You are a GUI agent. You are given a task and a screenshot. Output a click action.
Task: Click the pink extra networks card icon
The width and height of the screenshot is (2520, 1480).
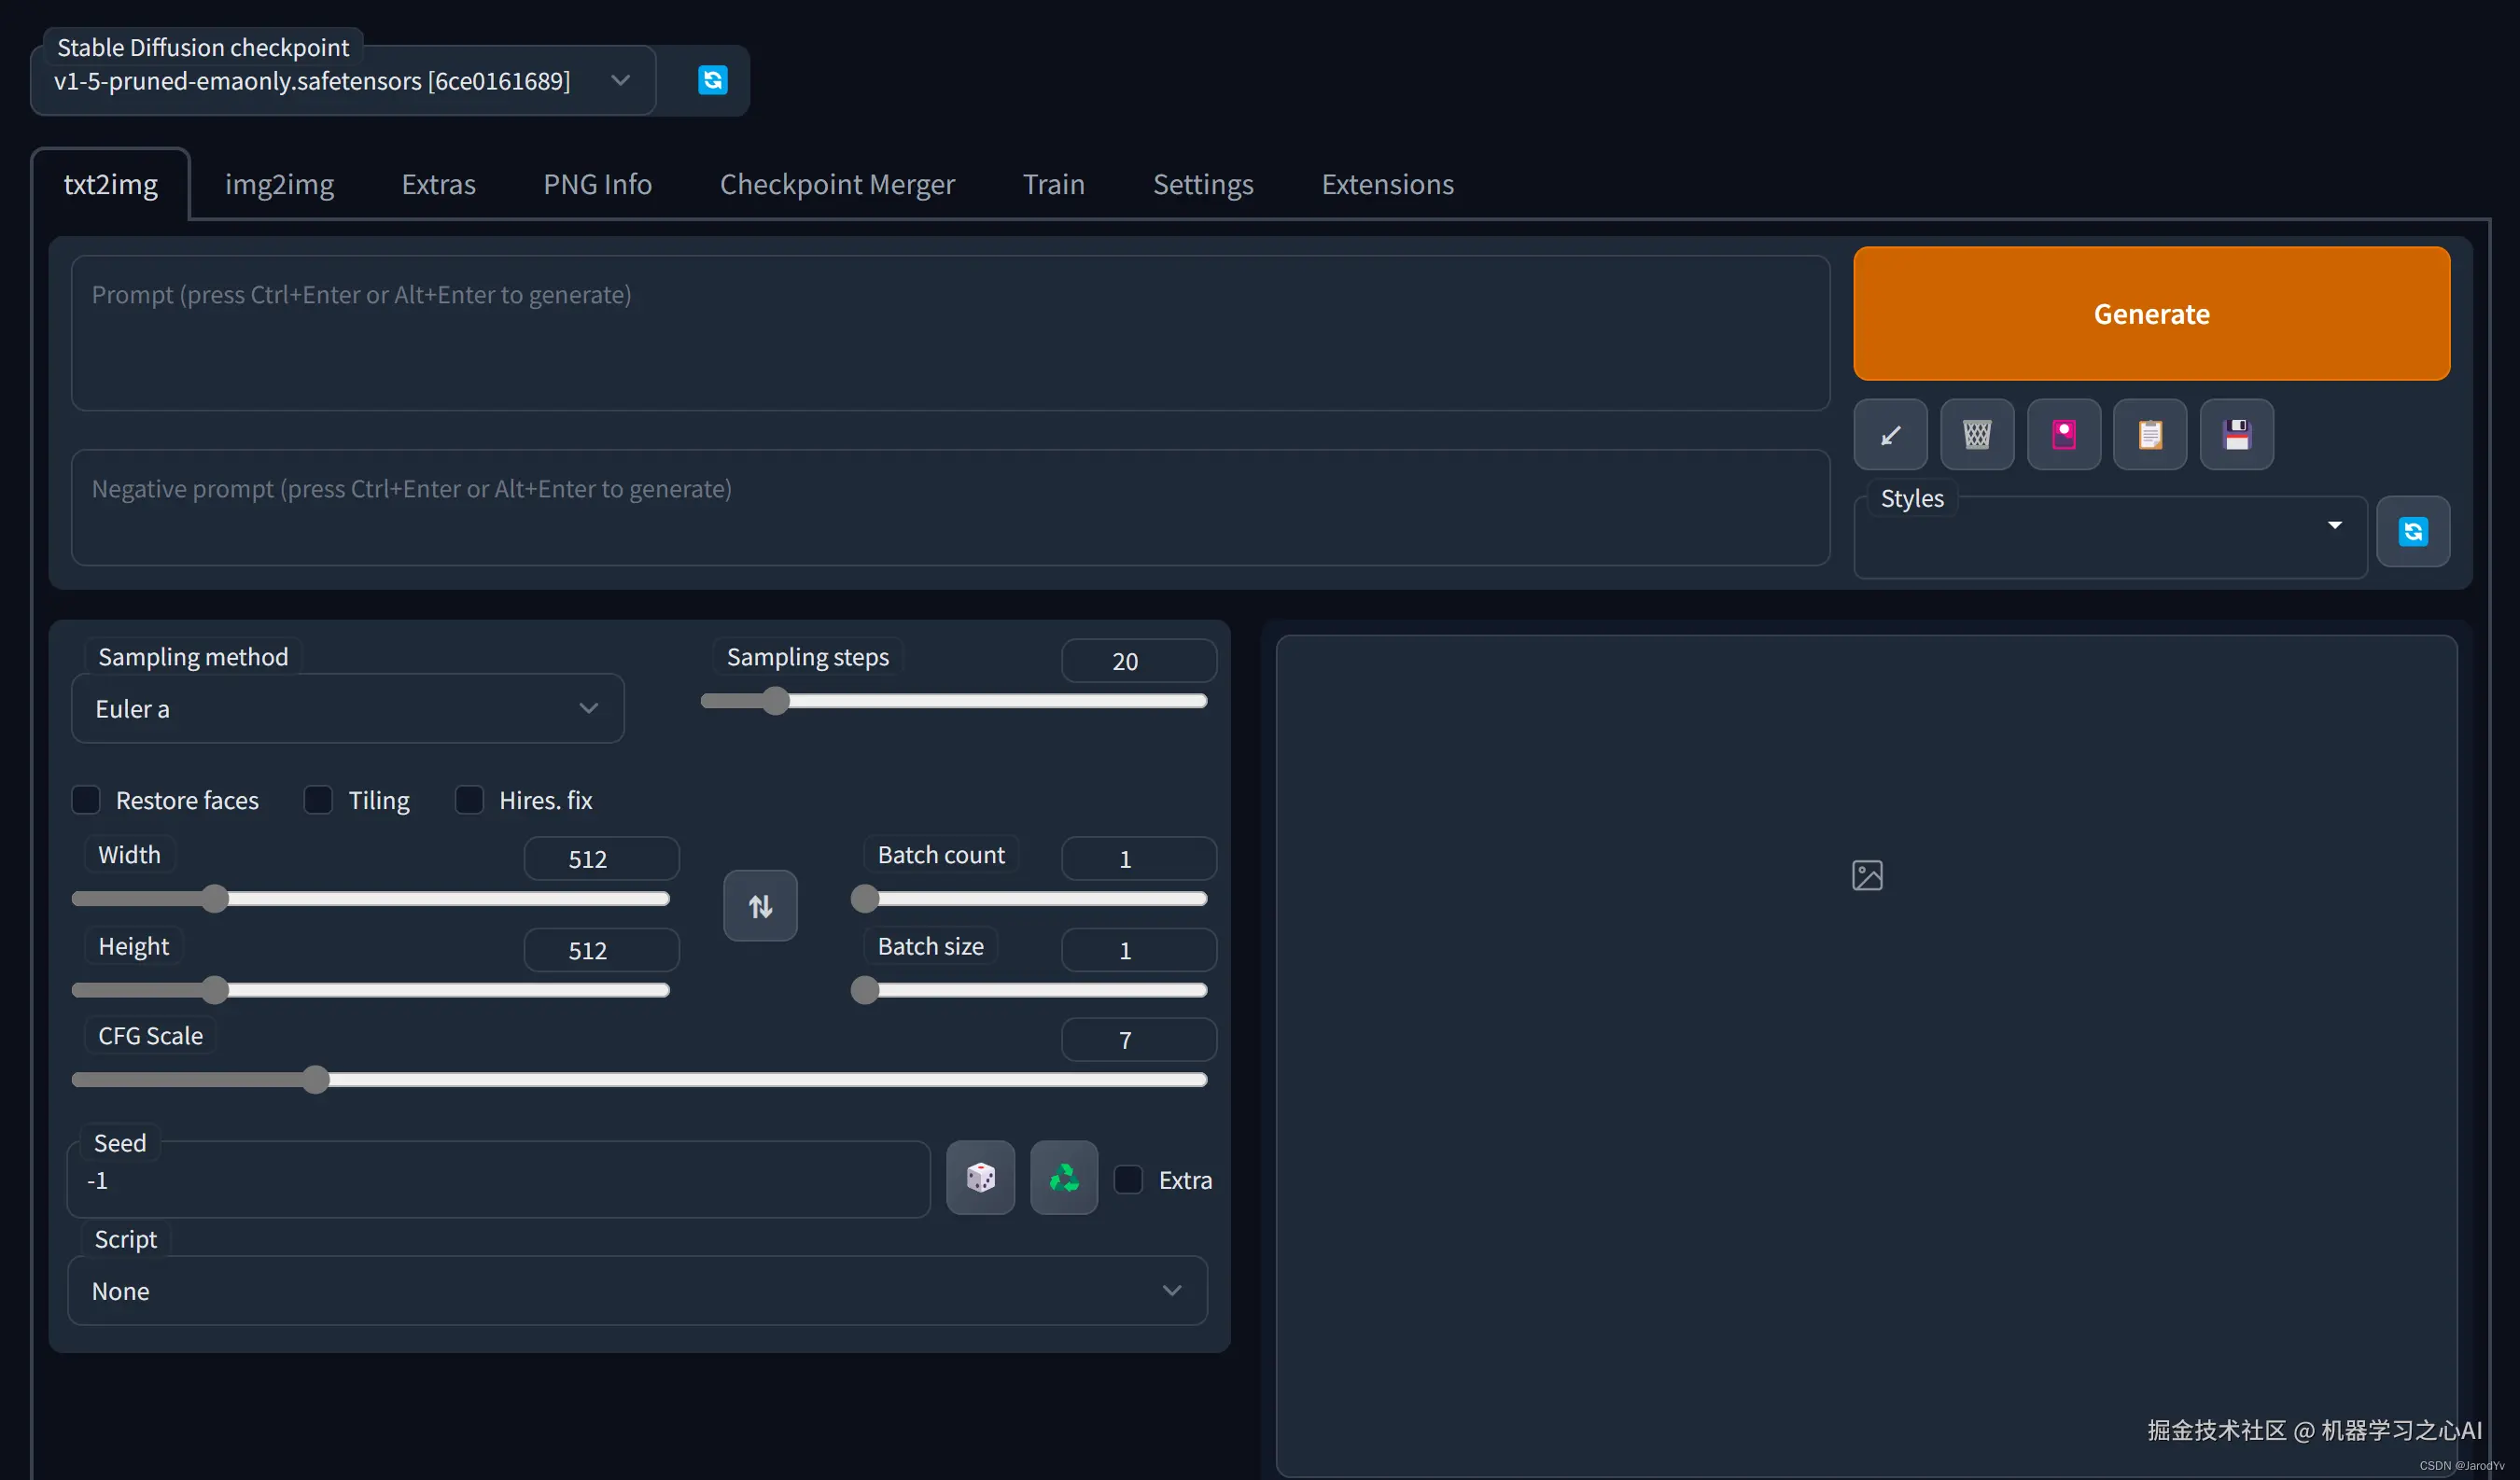(2063, 435)
